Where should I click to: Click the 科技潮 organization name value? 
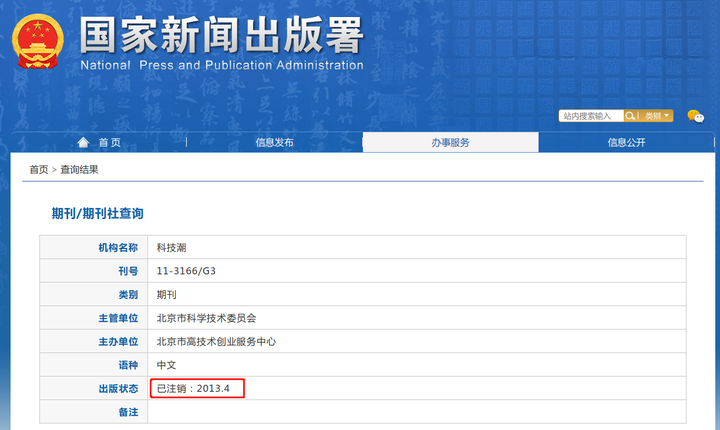pos(171,248)
